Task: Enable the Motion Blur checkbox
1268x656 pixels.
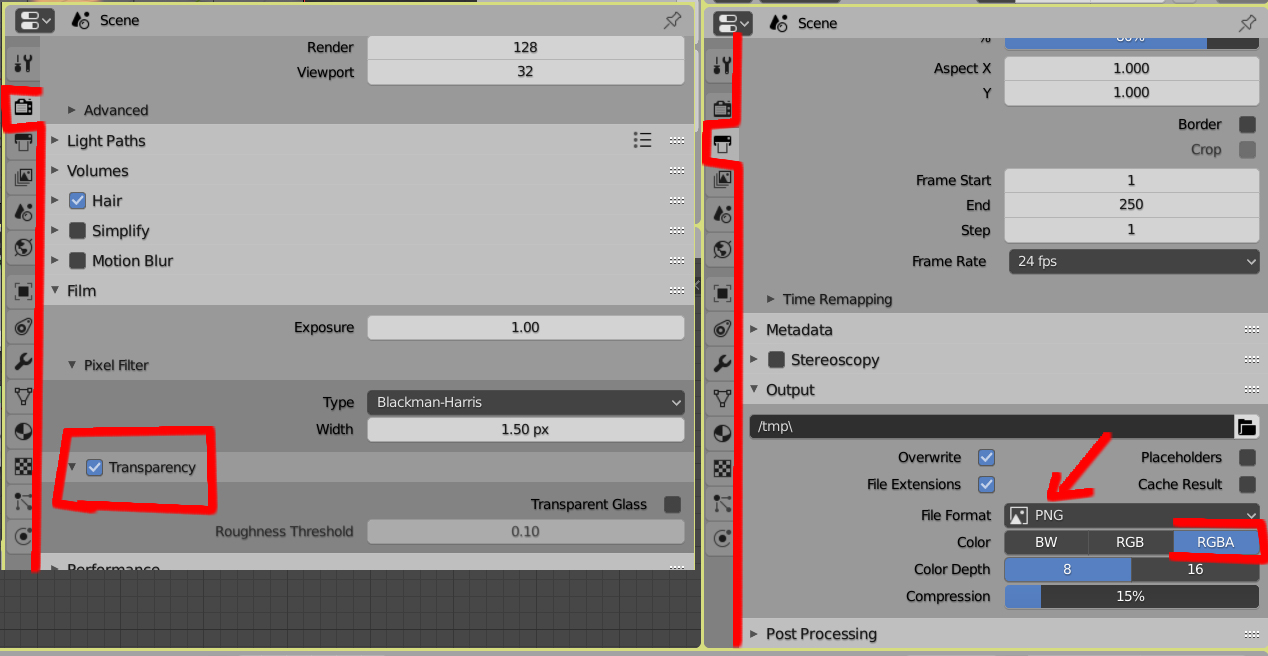Action: [x=77, y=260]
